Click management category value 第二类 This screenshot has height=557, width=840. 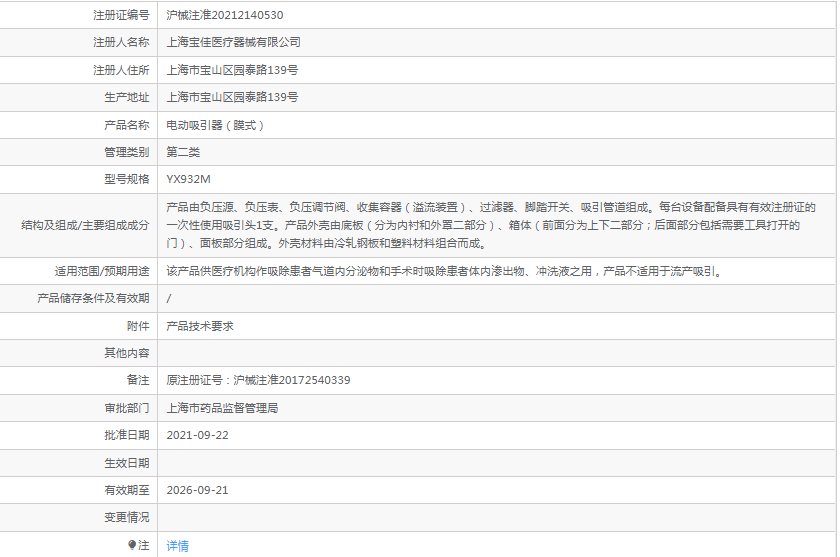point(183,152)
